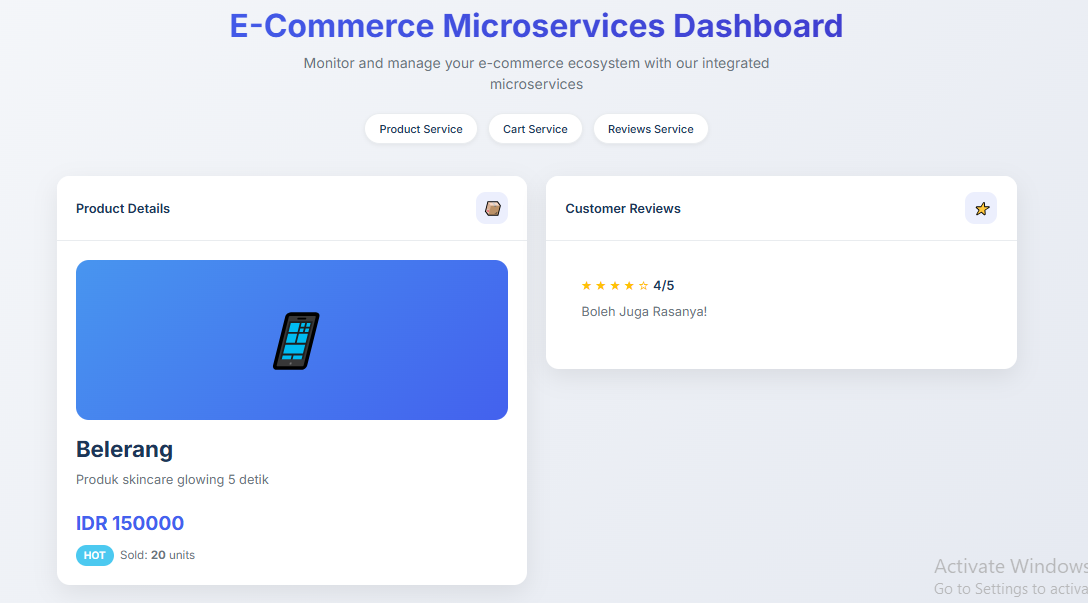Open the Reviews Service pill
The image size is (1088, 603).
coord(651,129)
